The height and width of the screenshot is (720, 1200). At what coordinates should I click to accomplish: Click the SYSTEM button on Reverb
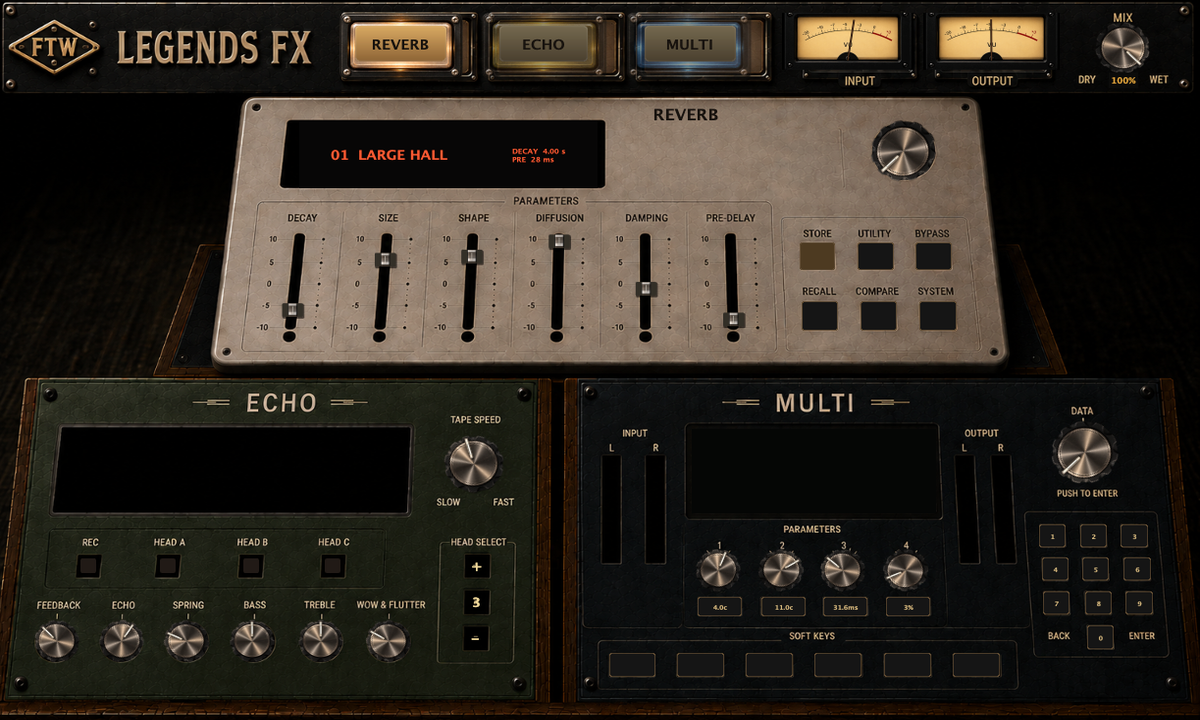pos(937,315)
